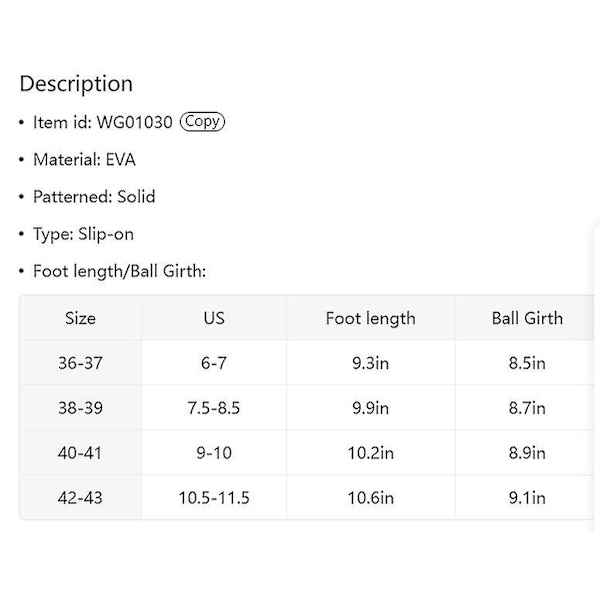Click the 9.3in foot length cell
This screenshot has width=600, height=600.
point(370,363)
